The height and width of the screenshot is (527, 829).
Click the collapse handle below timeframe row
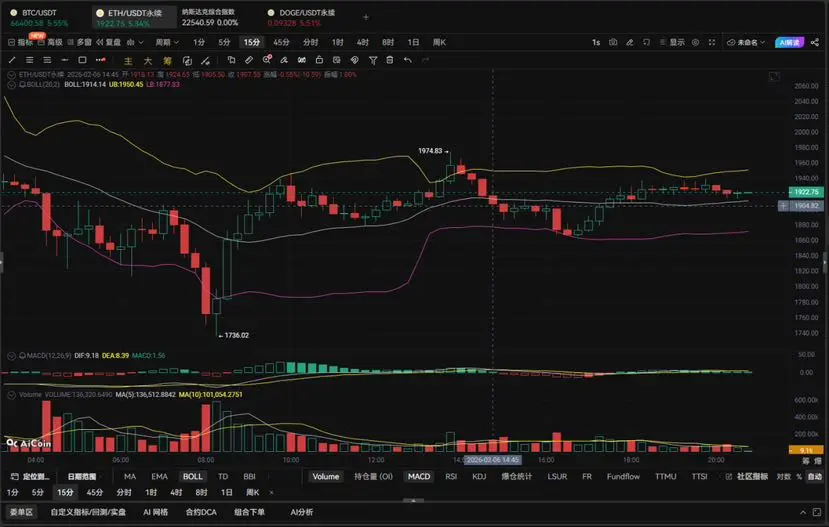click(413, 501)
